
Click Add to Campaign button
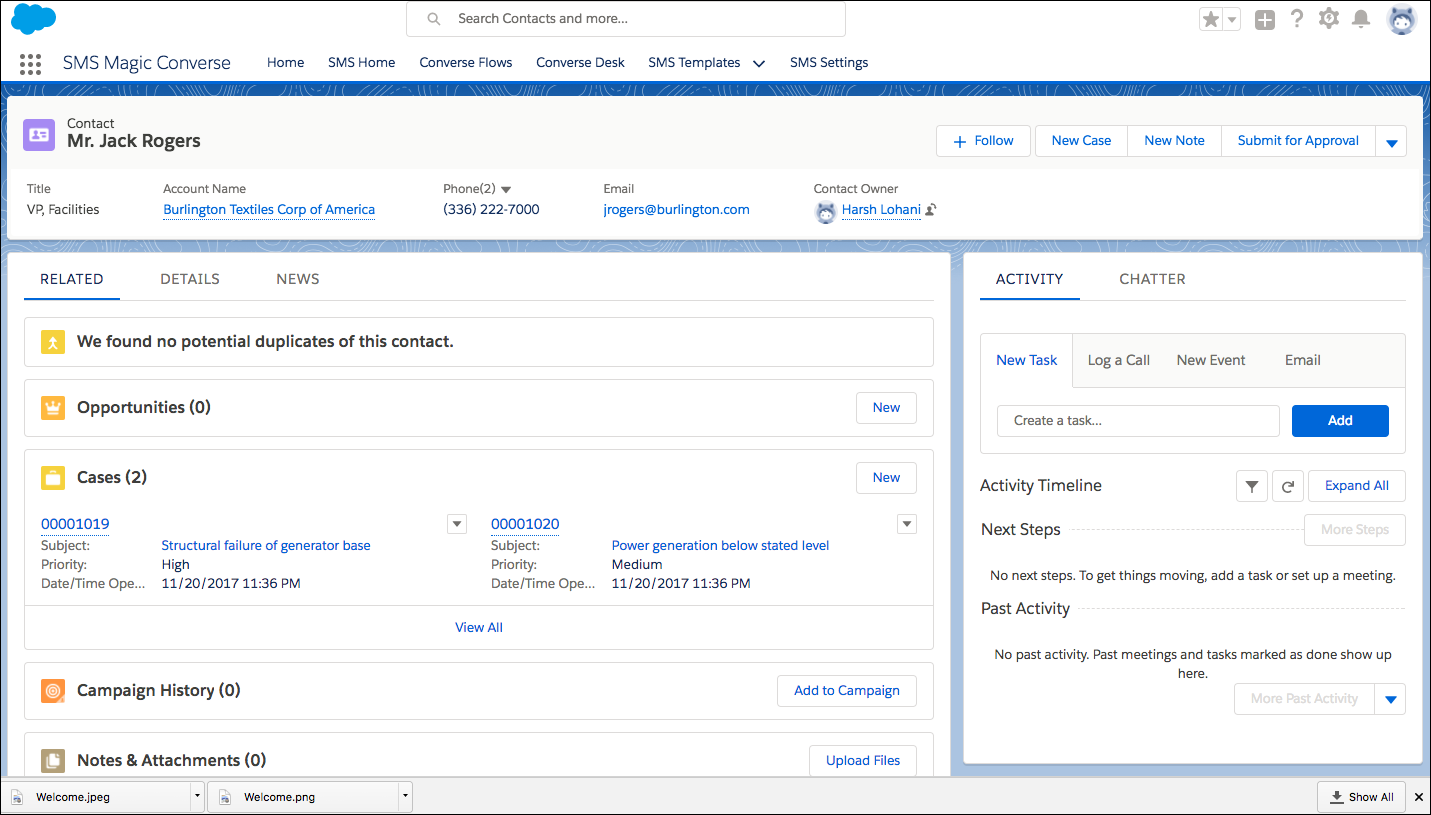click(x=847, y=691)
